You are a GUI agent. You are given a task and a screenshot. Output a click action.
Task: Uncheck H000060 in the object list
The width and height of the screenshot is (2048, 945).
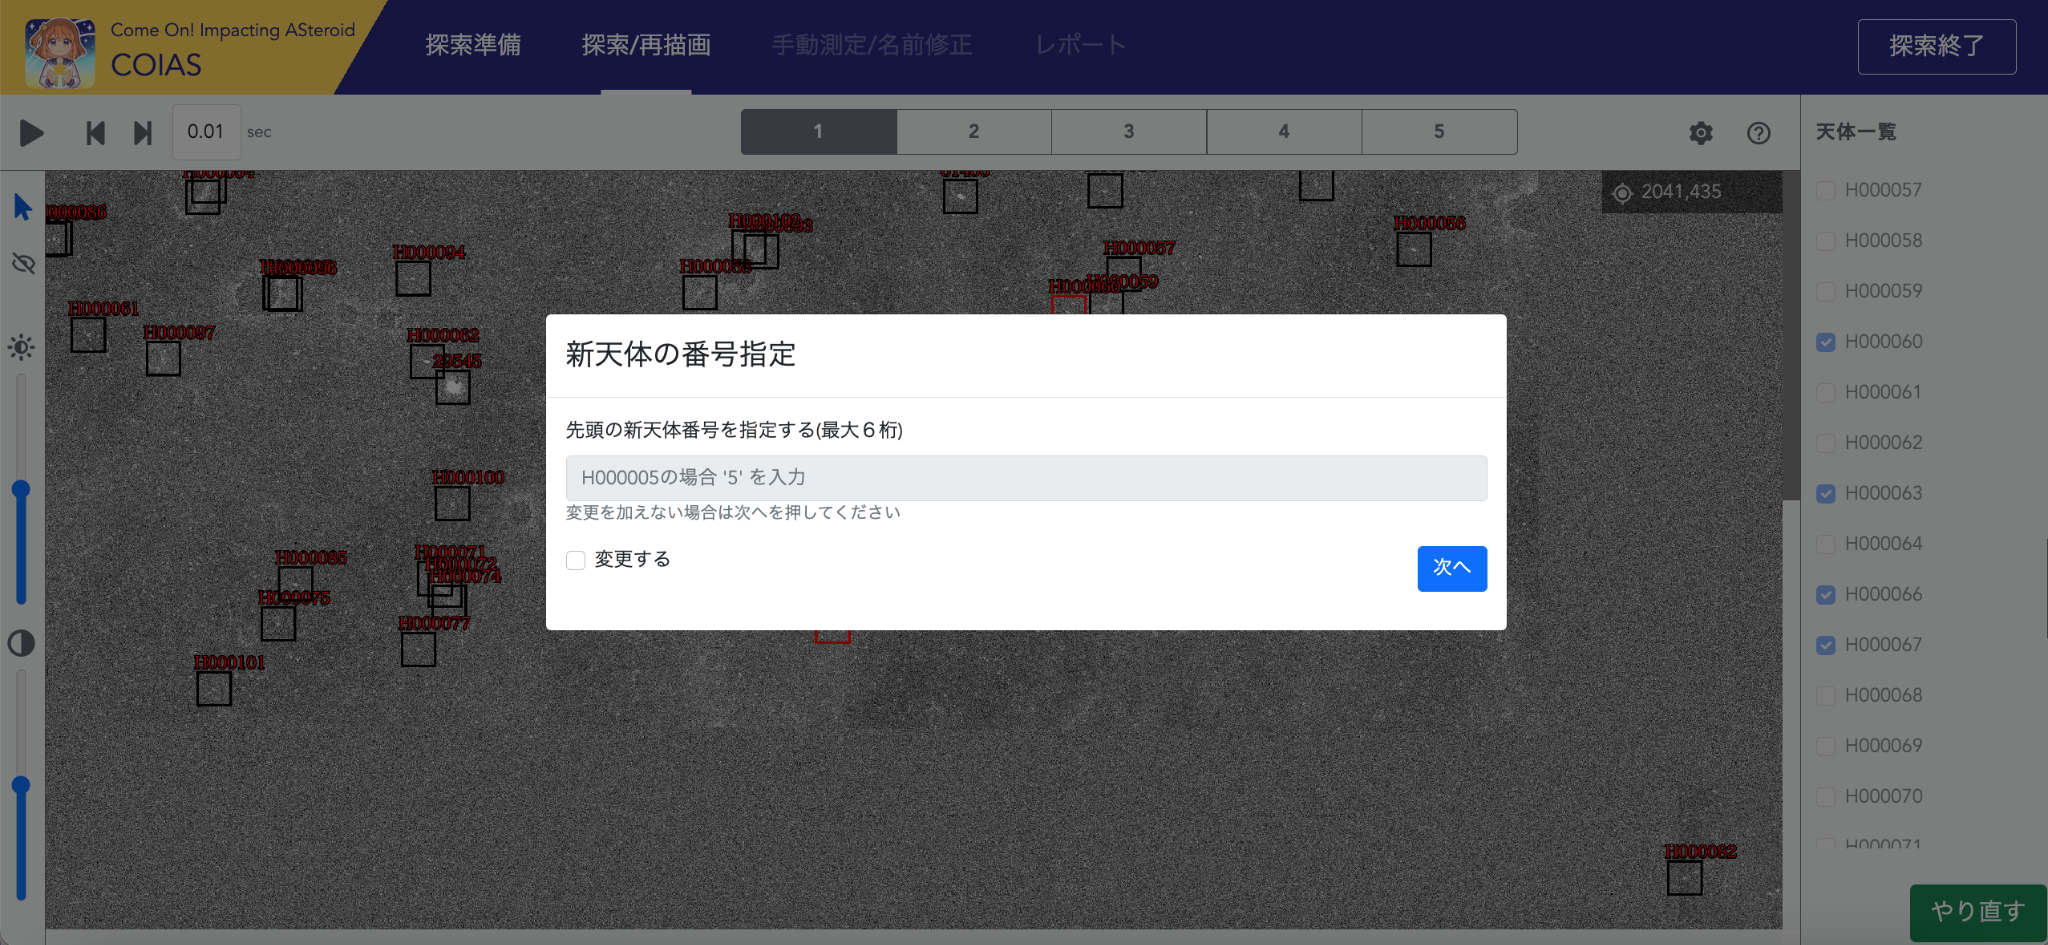pos(1826,342)
